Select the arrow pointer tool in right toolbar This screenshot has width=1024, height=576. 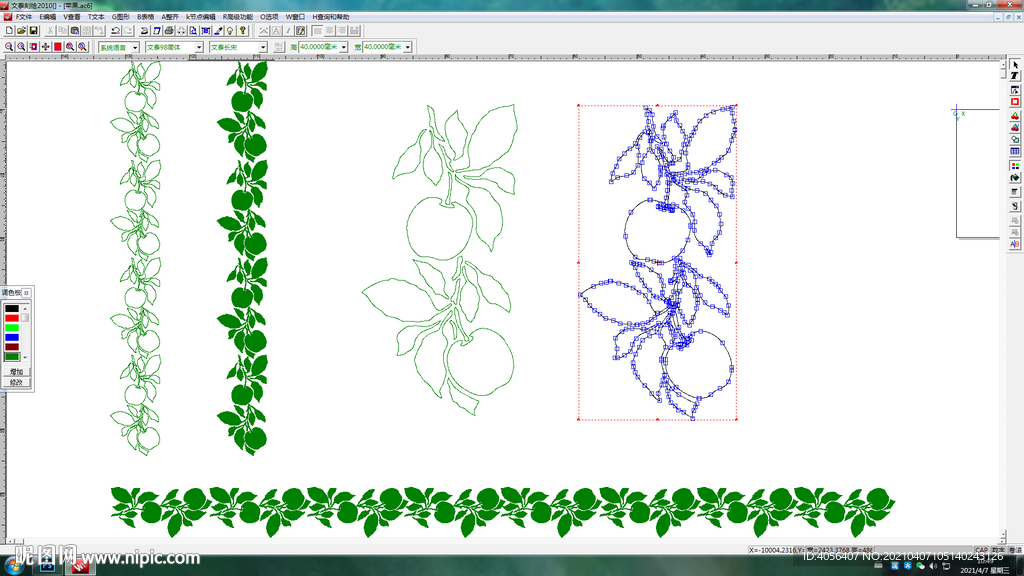(1015, 64)
